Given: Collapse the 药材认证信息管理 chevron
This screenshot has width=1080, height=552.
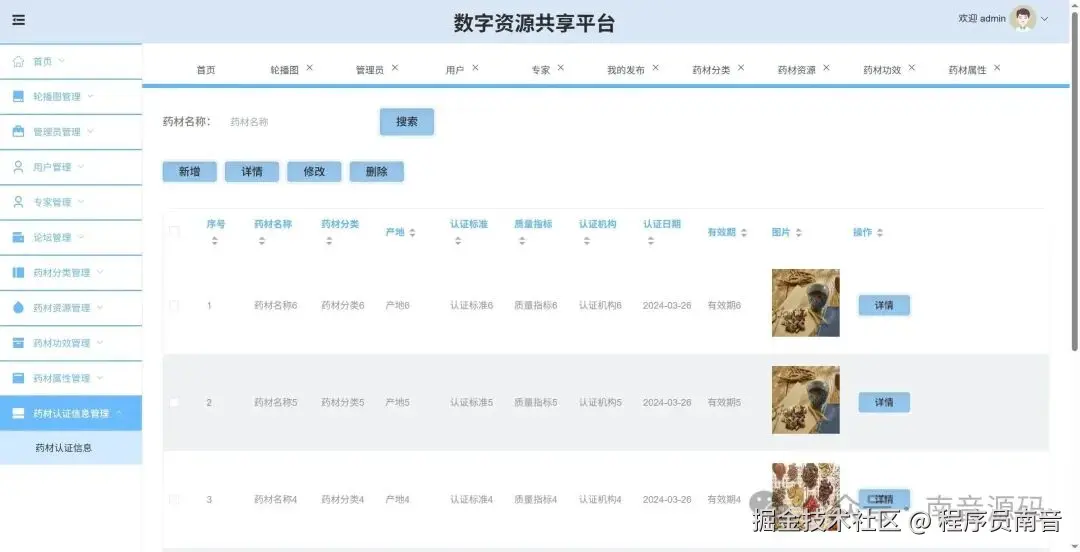Looking at the screenshot, I should 118,413.
